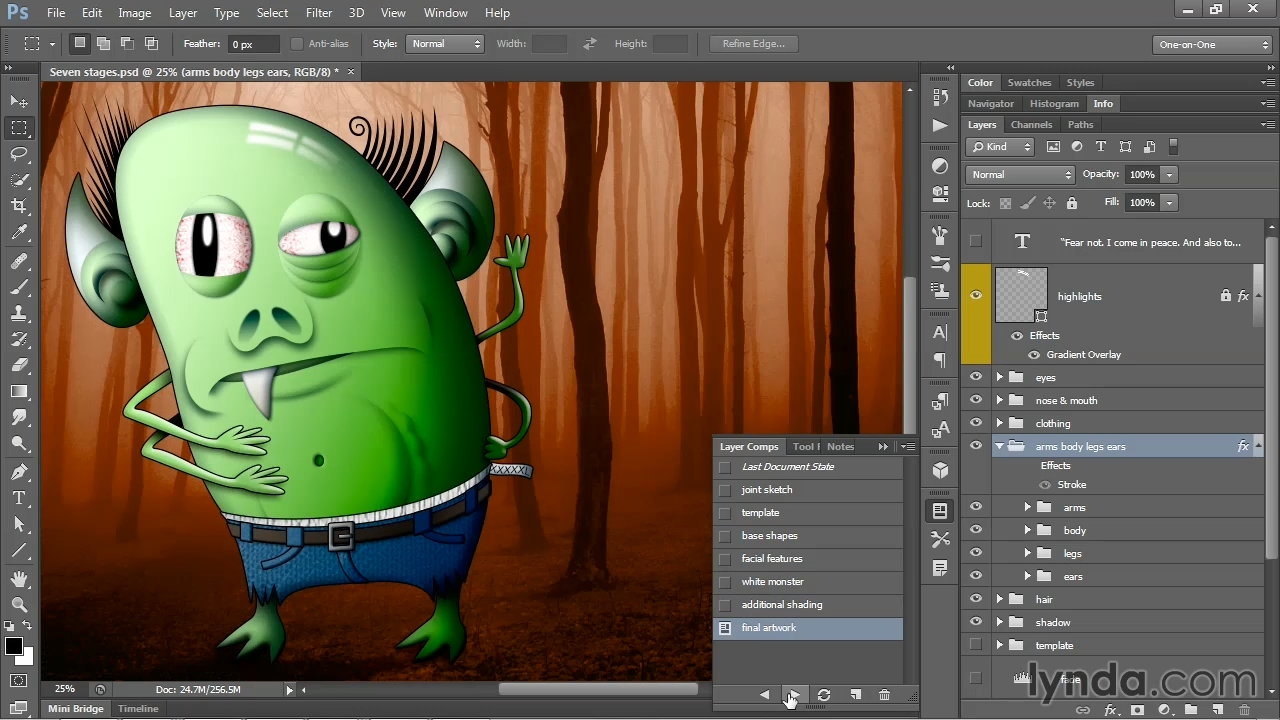Select the Gradient tool
The image size is (1280, 720).
coord(19,392)
